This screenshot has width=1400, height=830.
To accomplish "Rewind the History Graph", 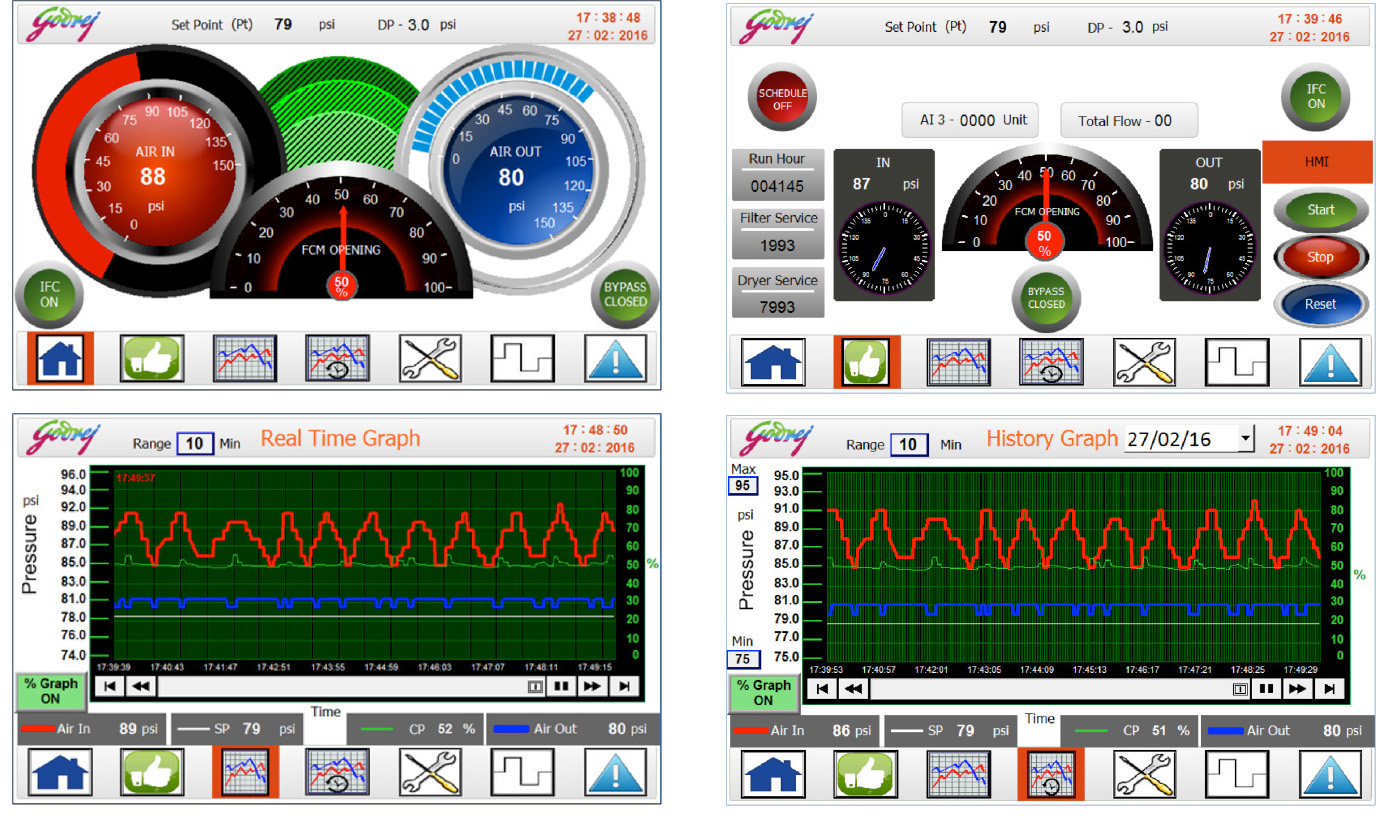I will click(x=853, y=688).
